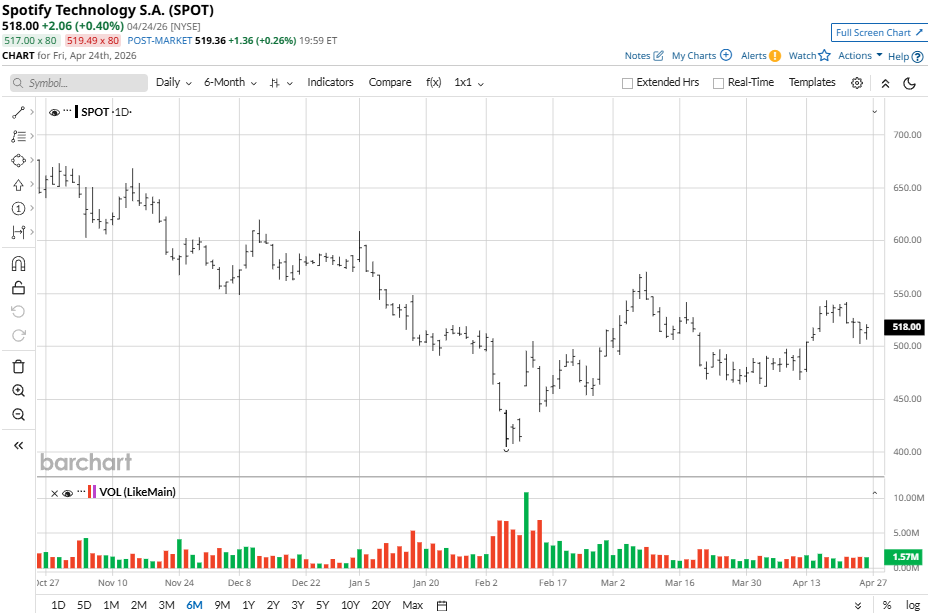Select the 5D range tab
931x613 pixels.
tap(84, 605)
